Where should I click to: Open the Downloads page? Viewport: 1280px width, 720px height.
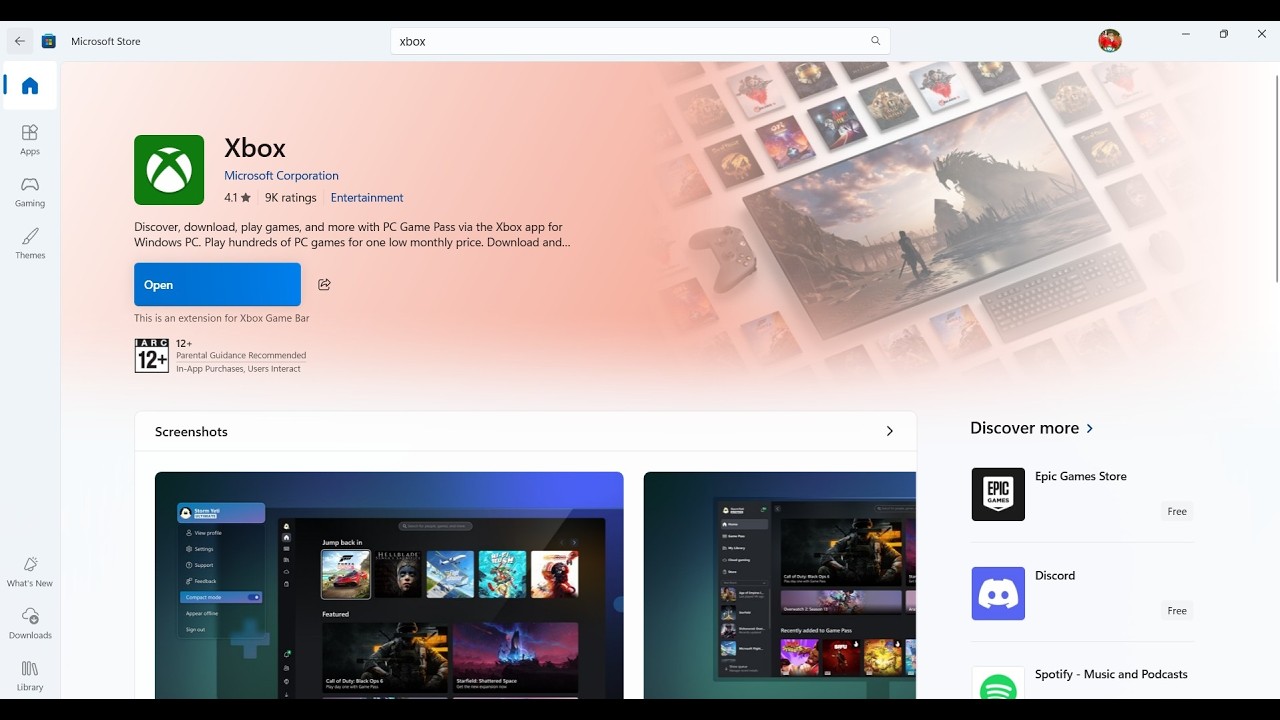(30, 623)
